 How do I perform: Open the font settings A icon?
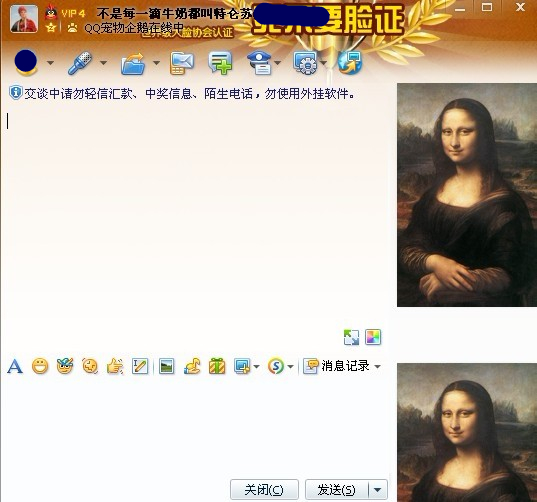(15, 366)
